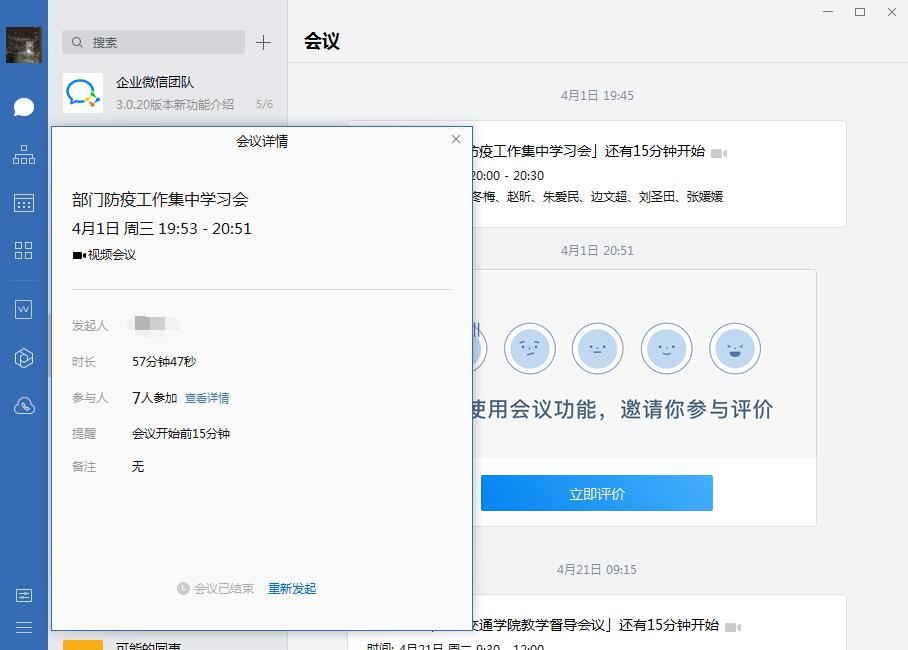Select the rightmost laughing face rating
This screenshot has height=650, width=908.
click(735, 348)
